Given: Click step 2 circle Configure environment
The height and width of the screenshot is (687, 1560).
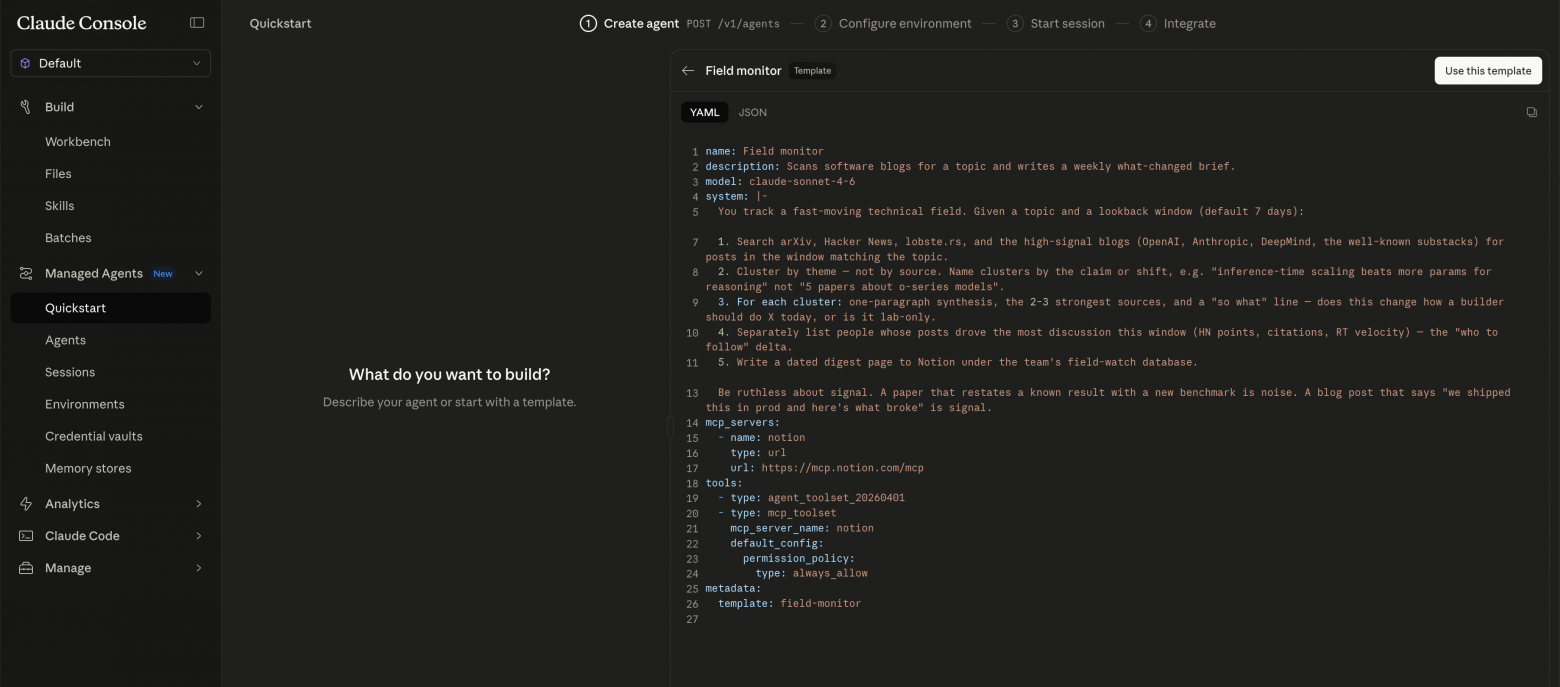Looking at the screenshot, I should click(823, 23).
